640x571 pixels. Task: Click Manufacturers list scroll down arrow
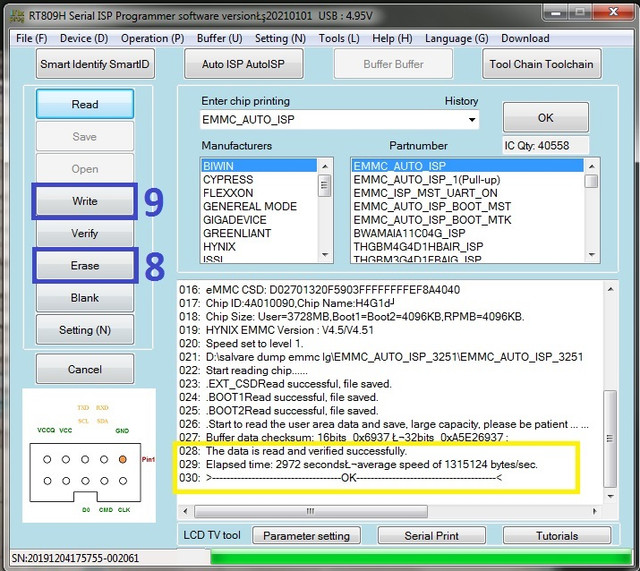[x=325, y=255]
